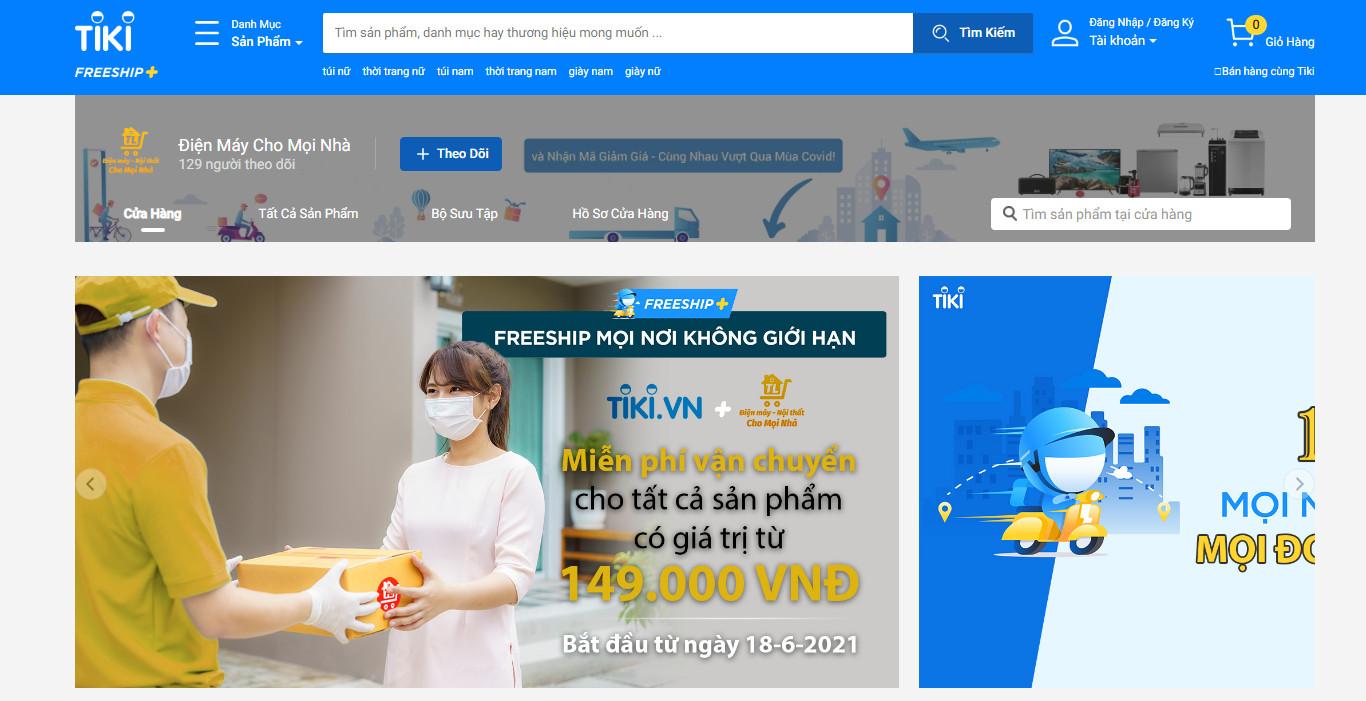Show the previous banner slide
The width and height of the screenshot is (1366, 701).
pos(91,485)
